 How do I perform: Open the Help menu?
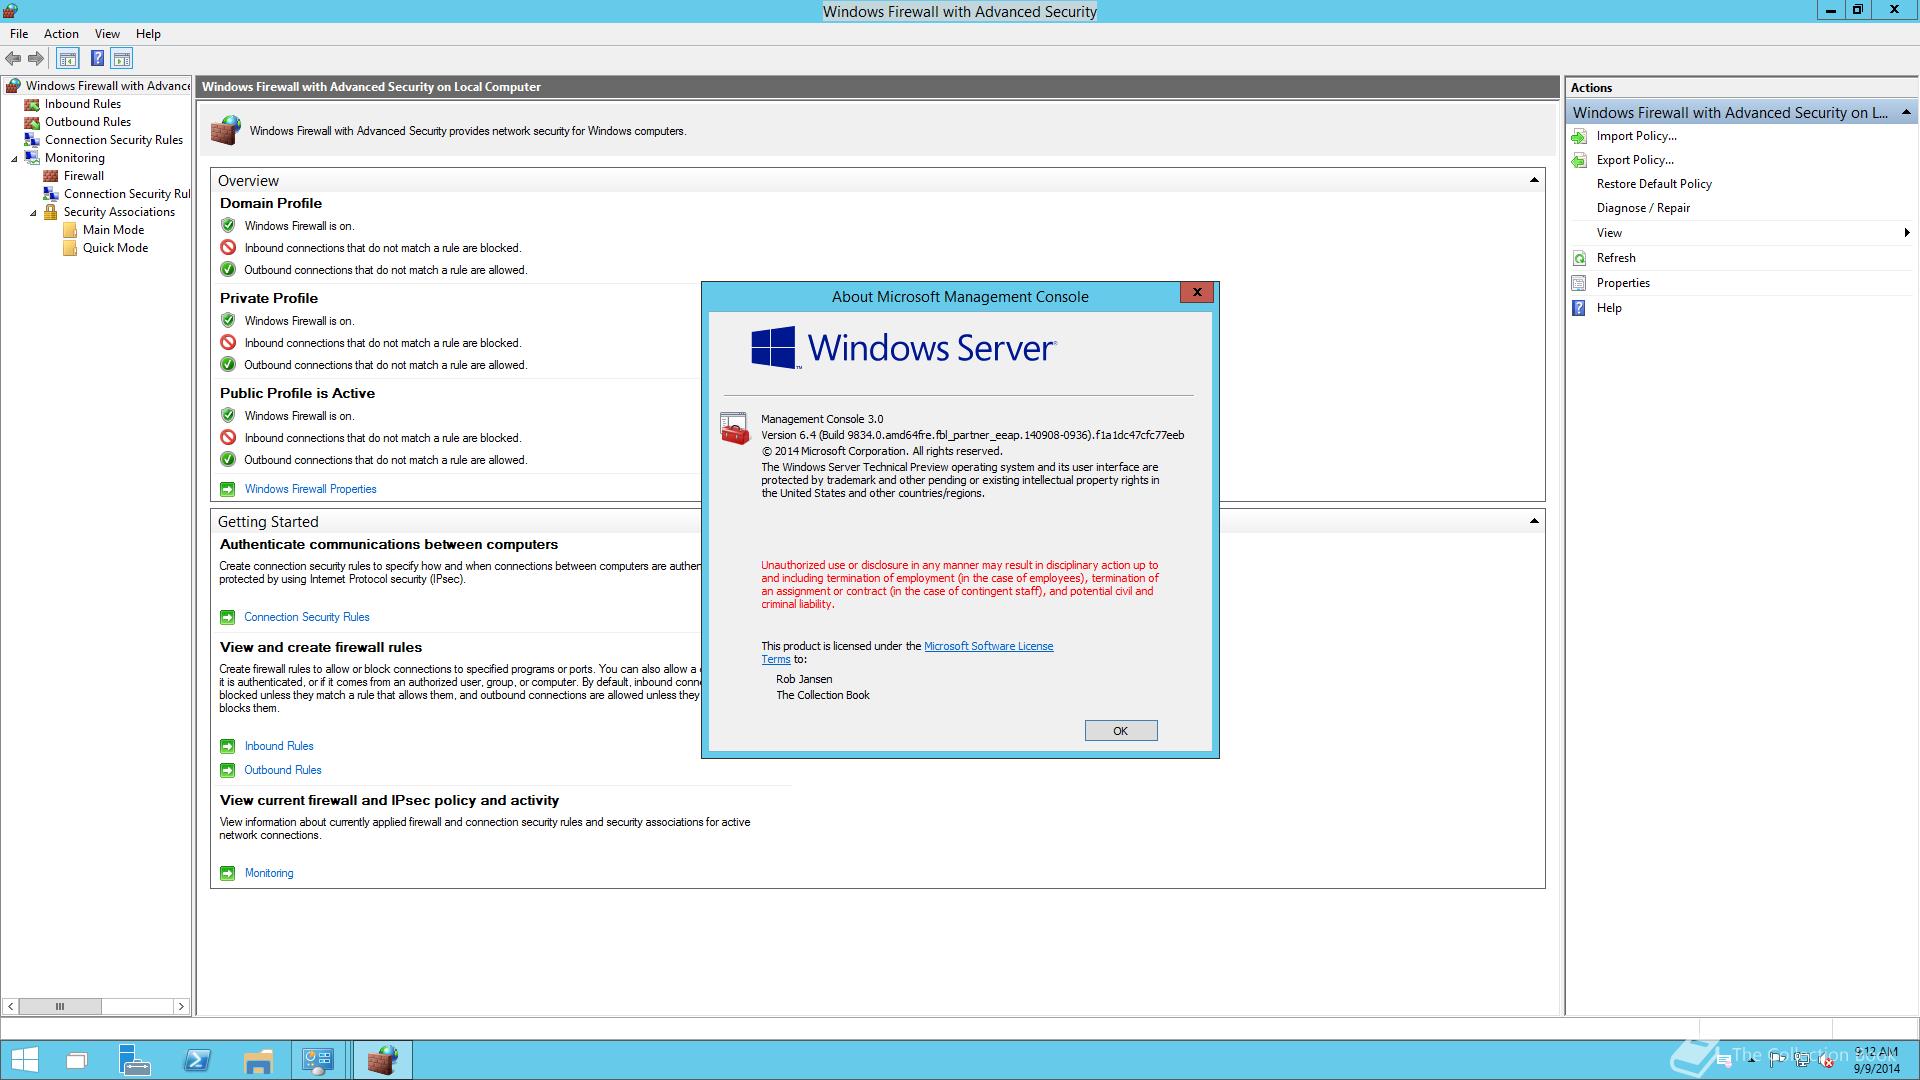(x=148, y=34)
